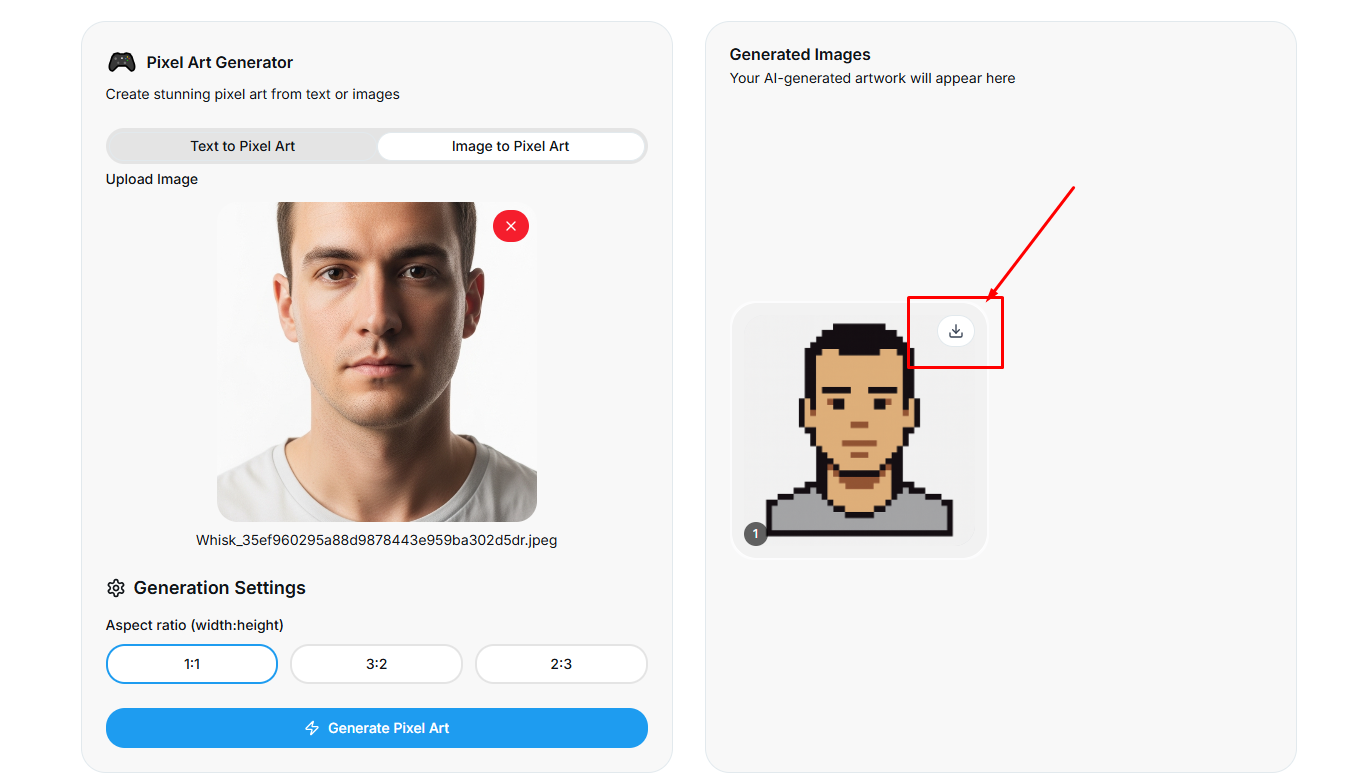Click the Generation Settings heading text
This screenshot has width=1371, height=783.
point(220,588)
